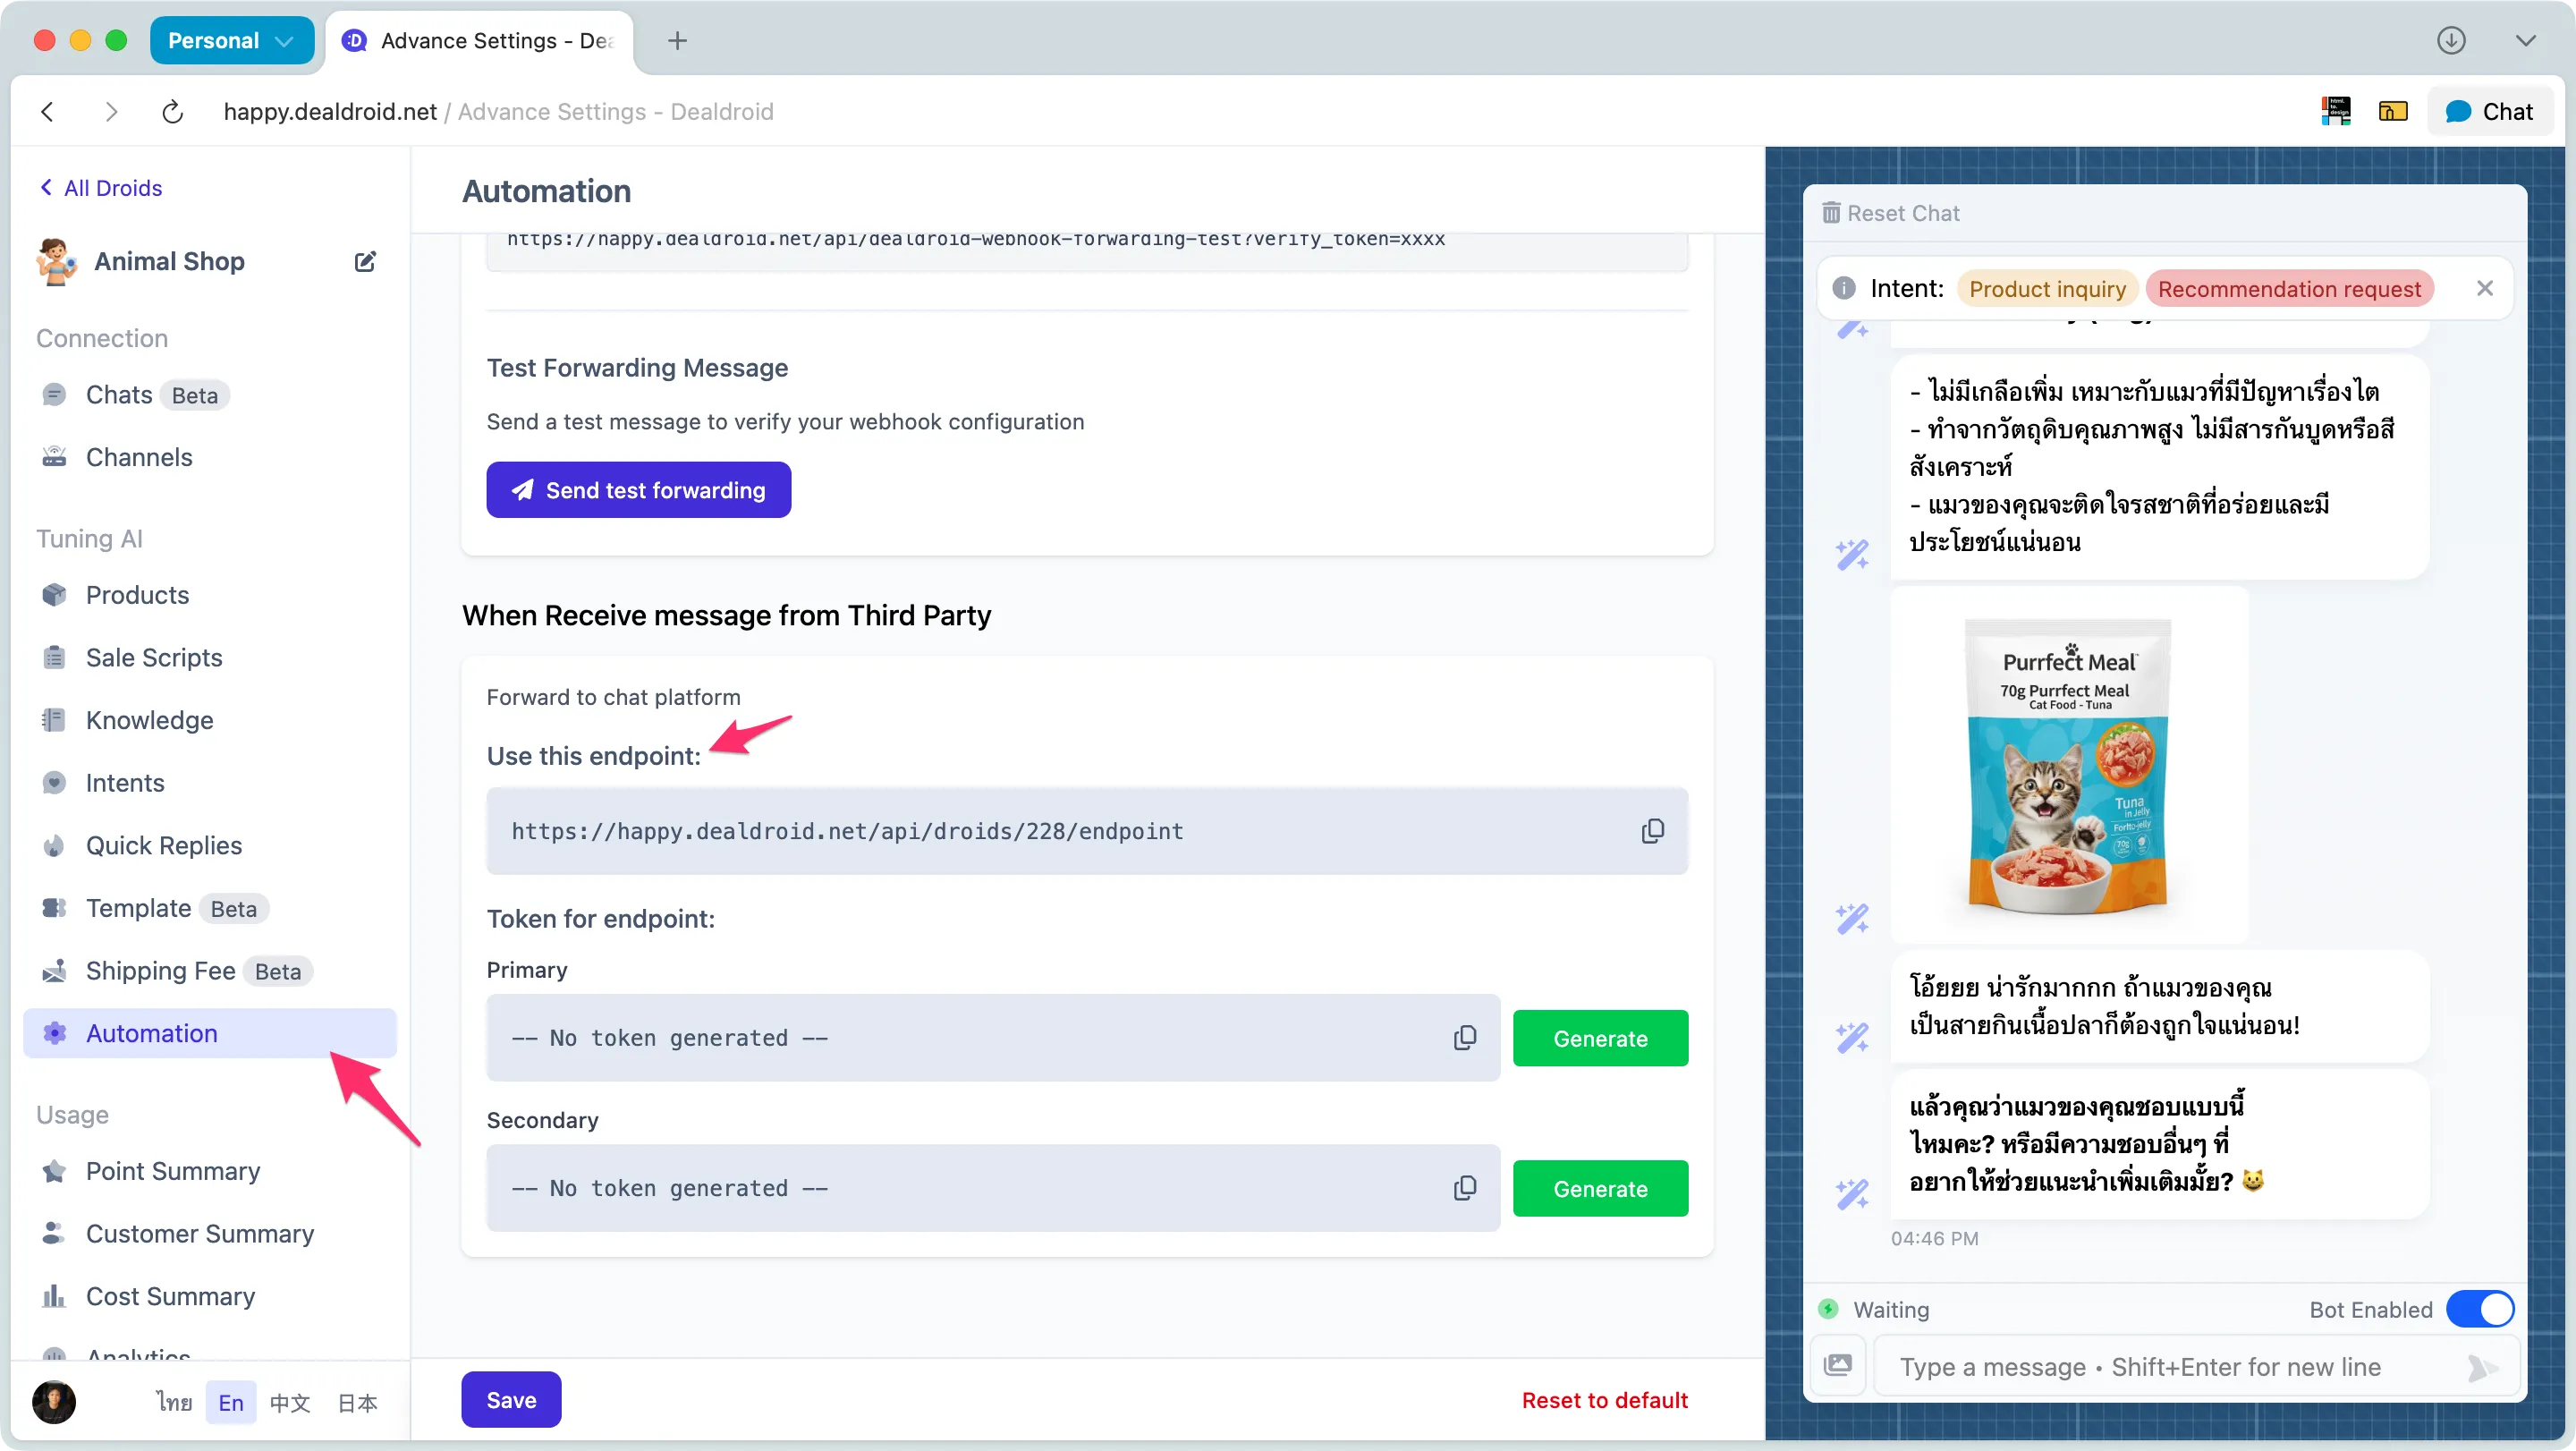Viewport: 2576px width, 1451px height.
Task: Open the image attachment picker in chat
Action: pyautogui.click(x=1840, y=1365)
